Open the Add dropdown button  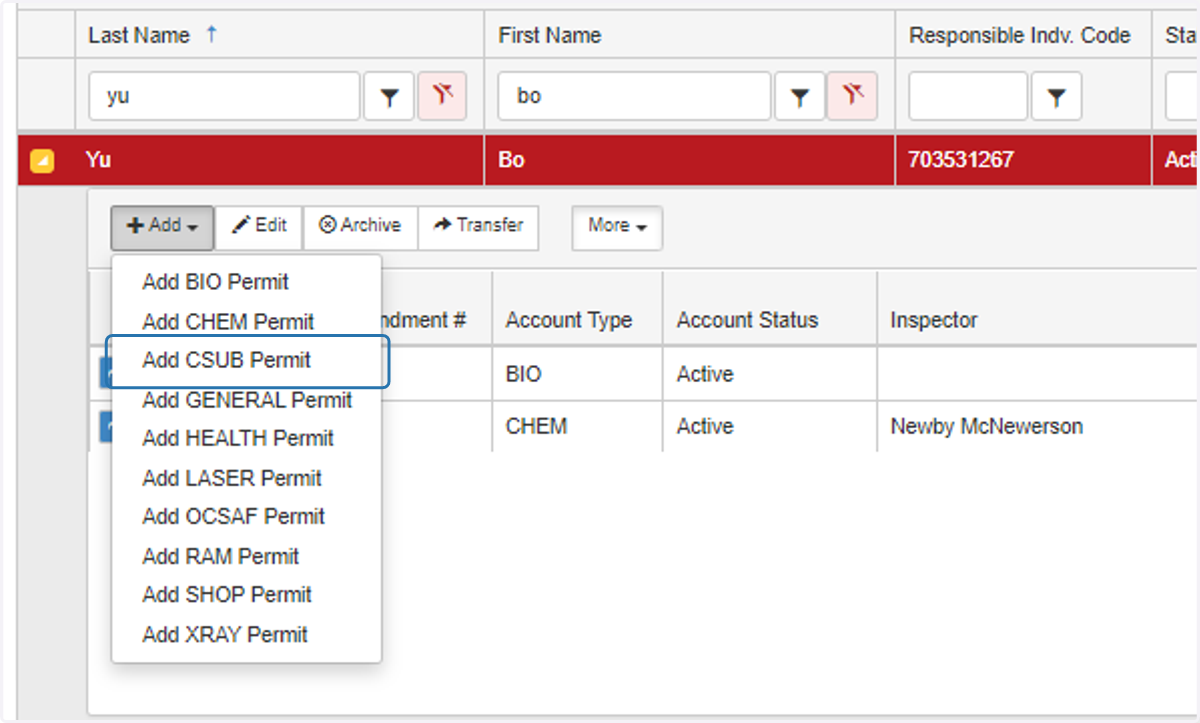coord(162,227)
